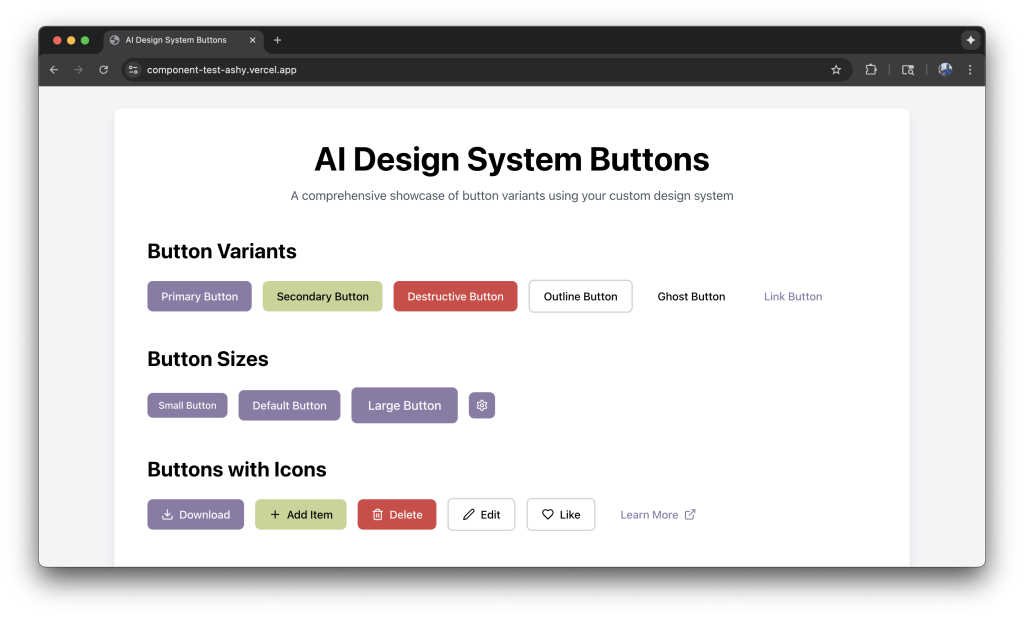Select the AI Design System Buttons tab

click(176, 40)
